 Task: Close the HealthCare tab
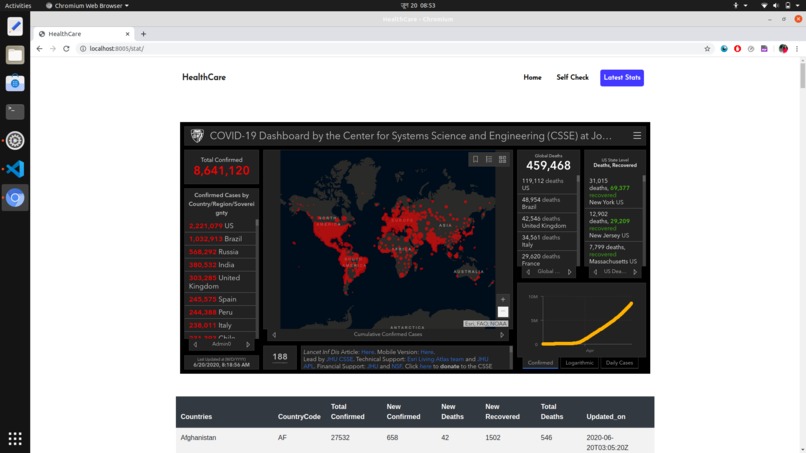(x=127, y=34)
